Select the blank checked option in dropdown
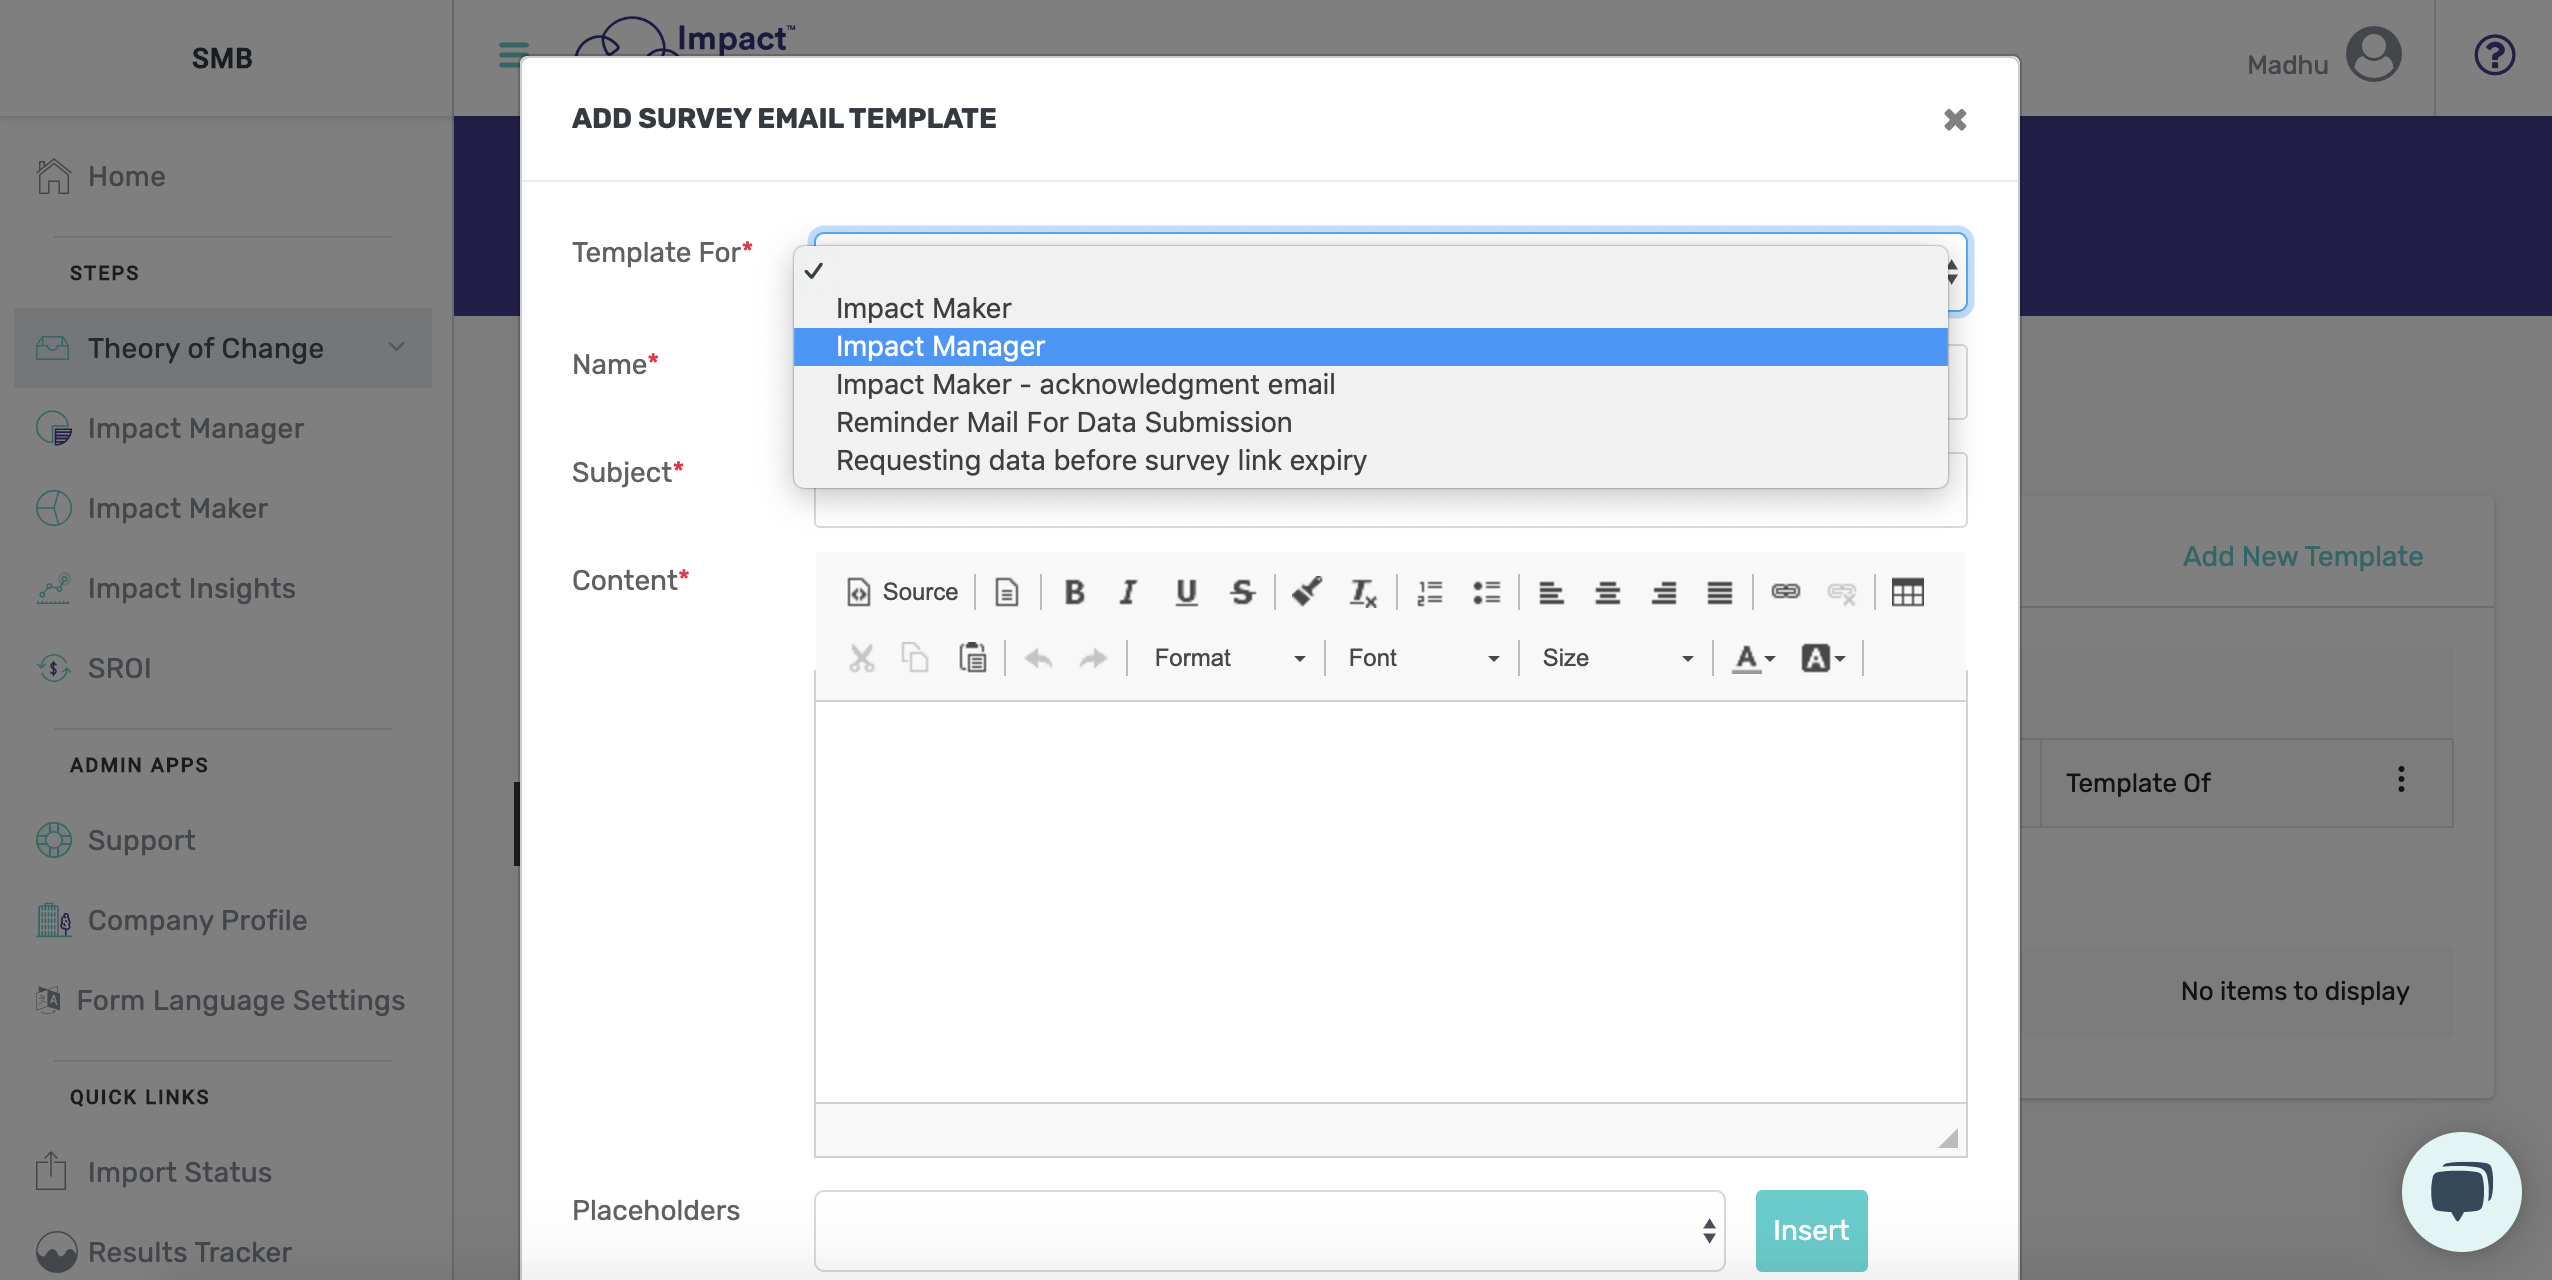The height and width of the screenshot is (1280, 2552). coord(1370,270)
